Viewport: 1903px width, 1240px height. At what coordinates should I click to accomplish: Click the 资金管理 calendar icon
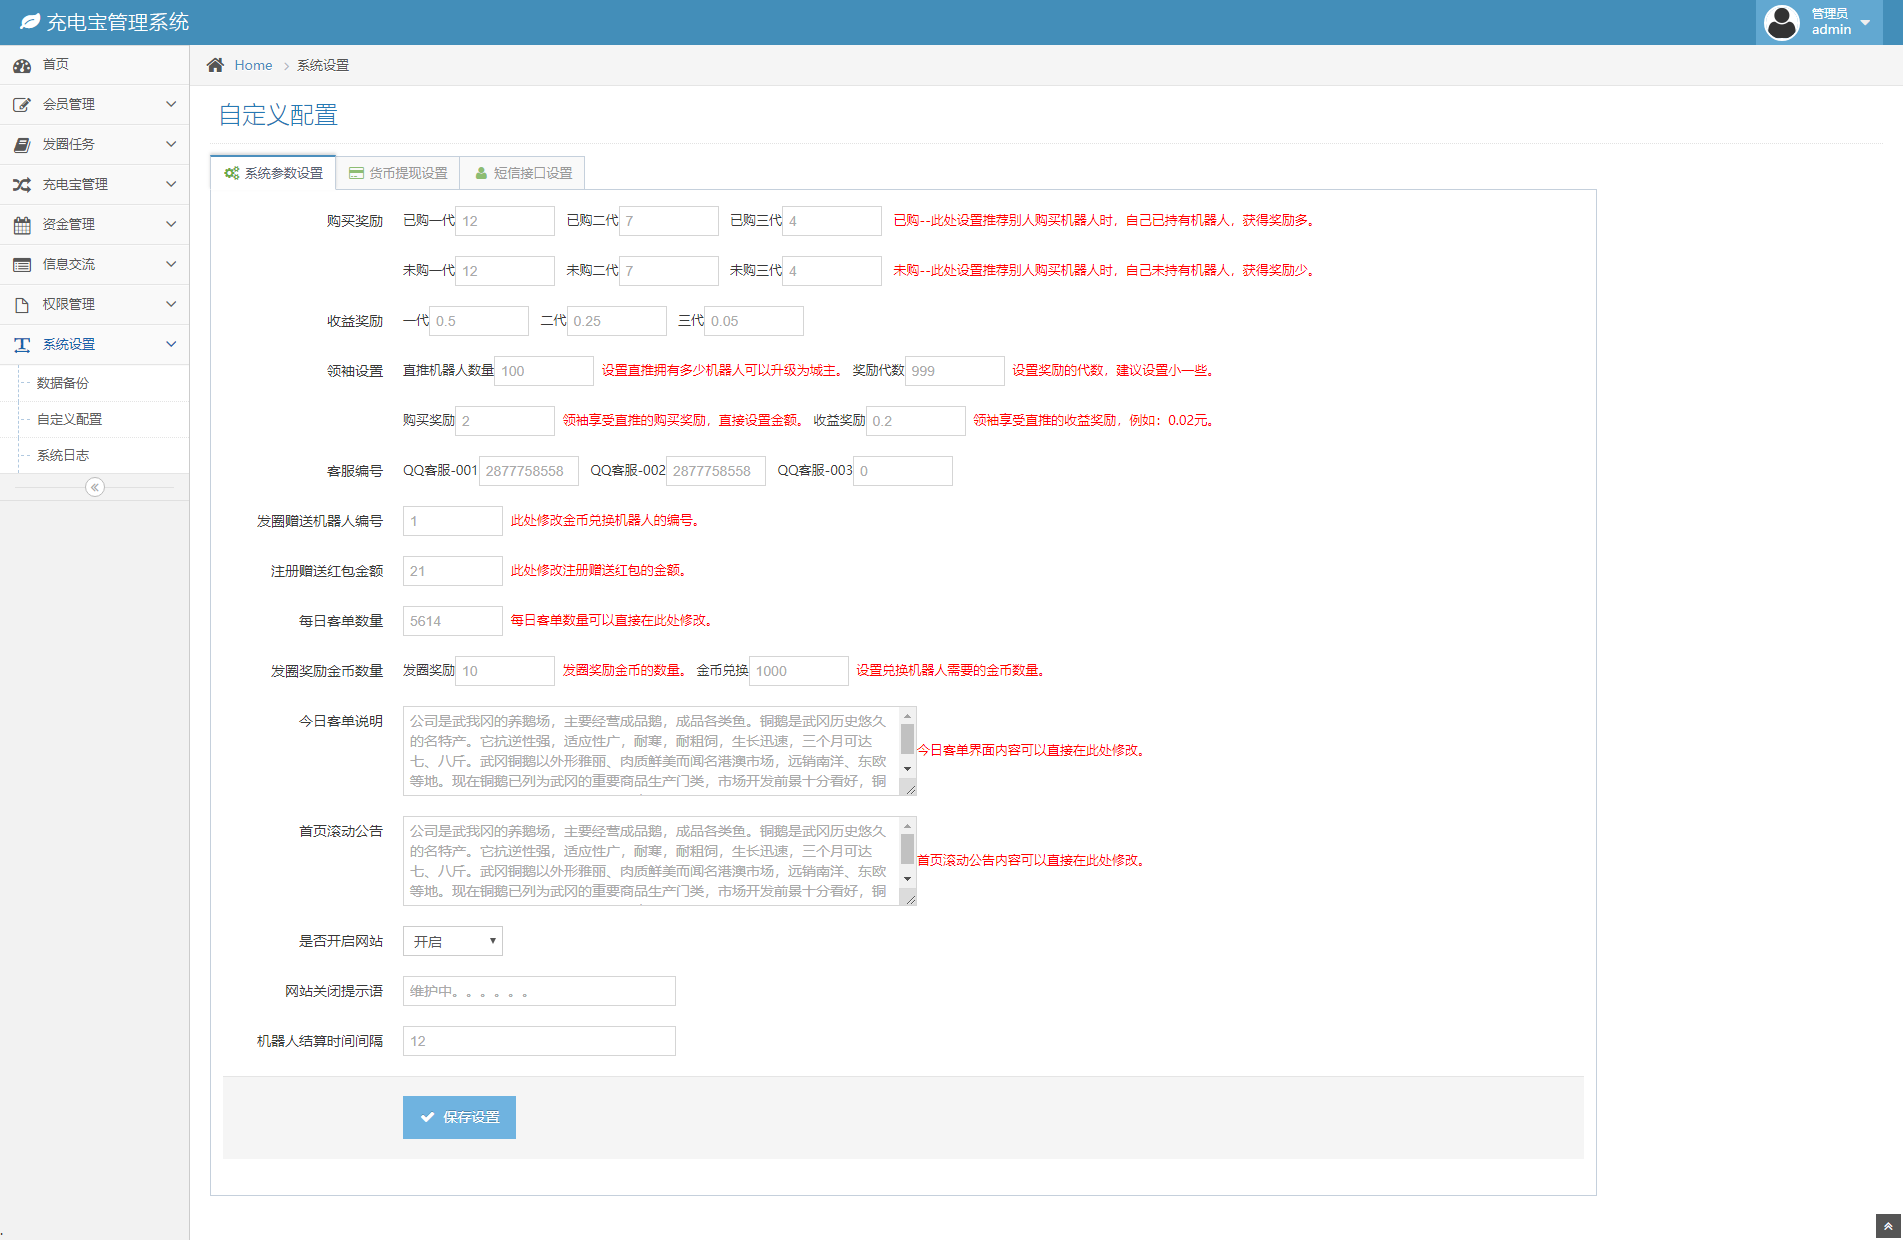point(22,225)
